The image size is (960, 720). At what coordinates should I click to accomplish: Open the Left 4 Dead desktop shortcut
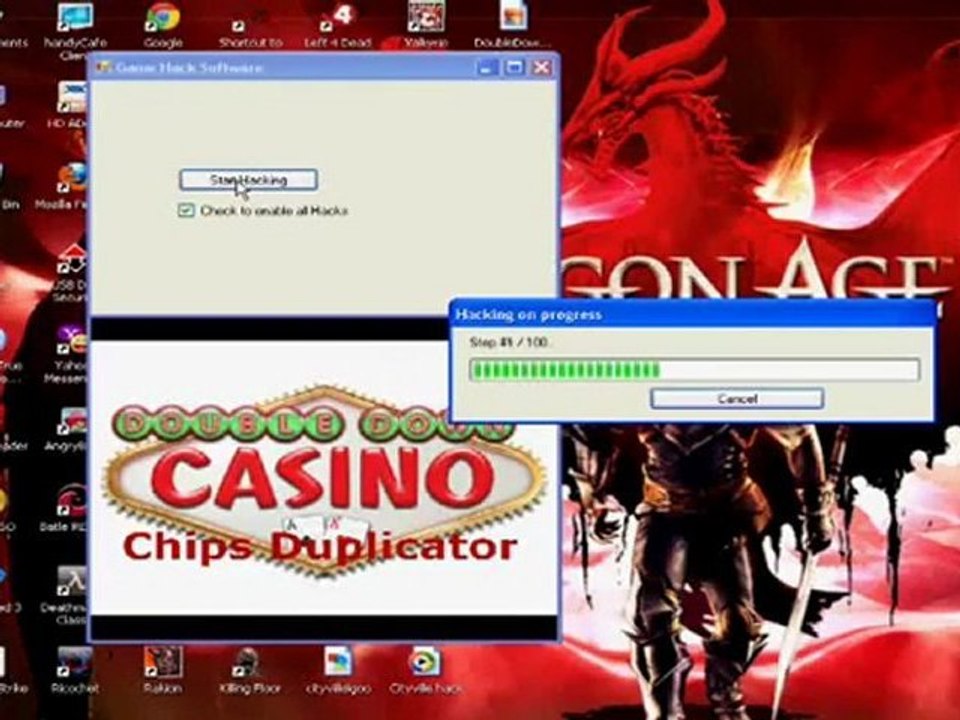(337, 27)
